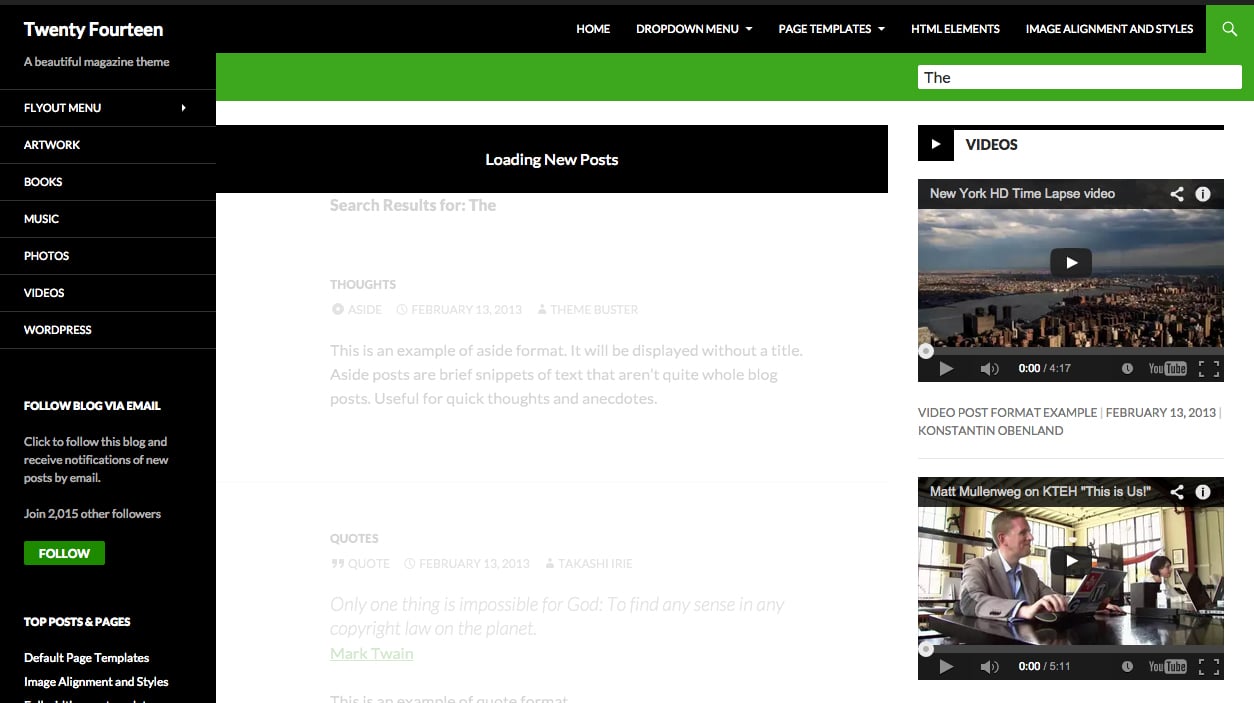Expand the Flyout Menu sidebar item

(x=108, y=108)
